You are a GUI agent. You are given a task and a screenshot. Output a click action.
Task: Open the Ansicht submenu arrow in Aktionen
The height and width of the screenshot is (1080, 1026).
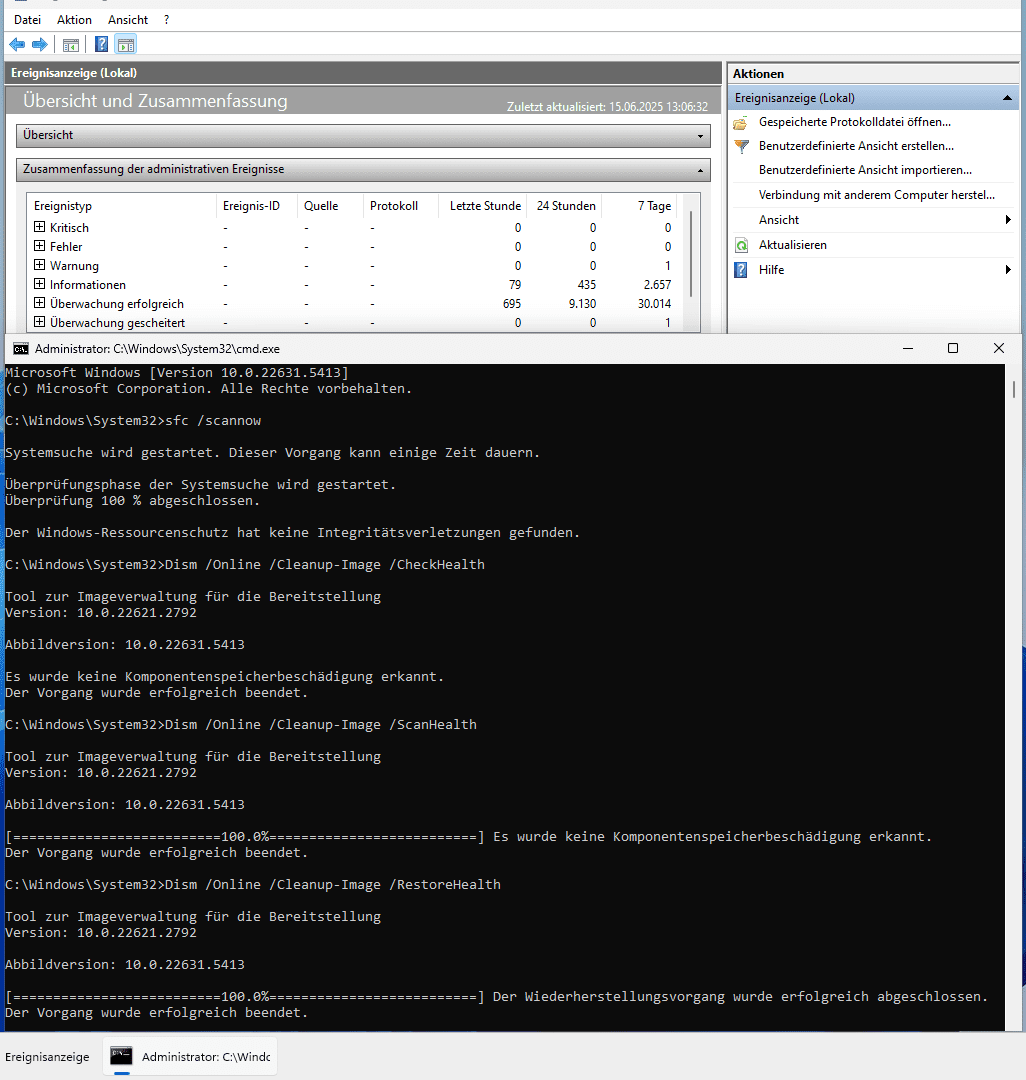(x=1008, y=220)
